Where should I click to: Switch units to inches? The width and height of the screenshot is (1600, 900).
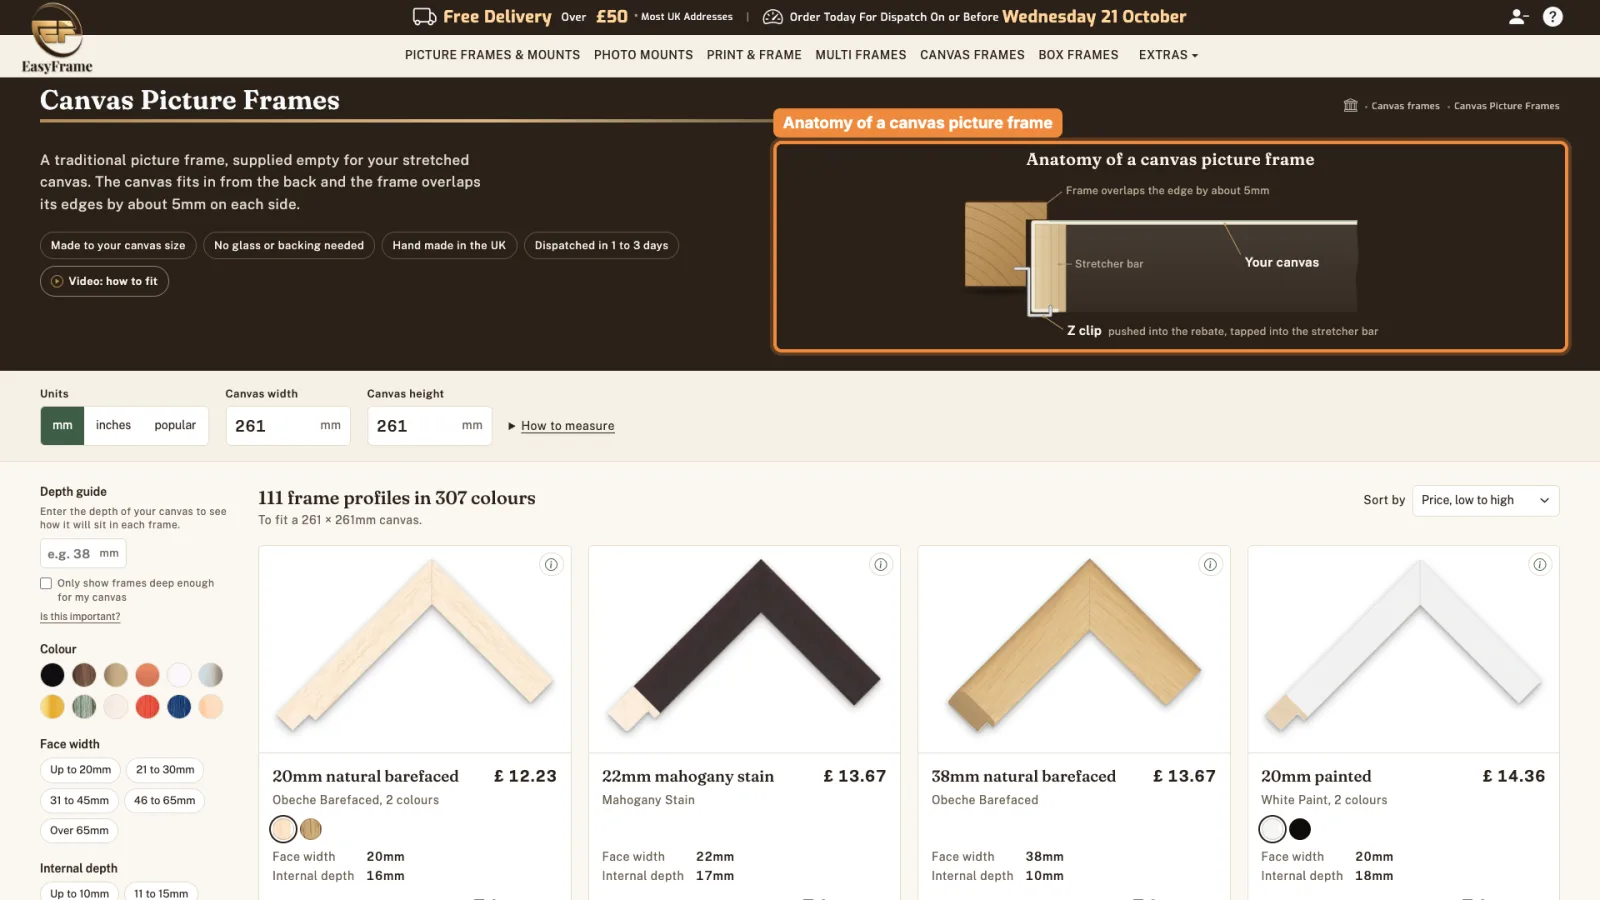[113, 425]
